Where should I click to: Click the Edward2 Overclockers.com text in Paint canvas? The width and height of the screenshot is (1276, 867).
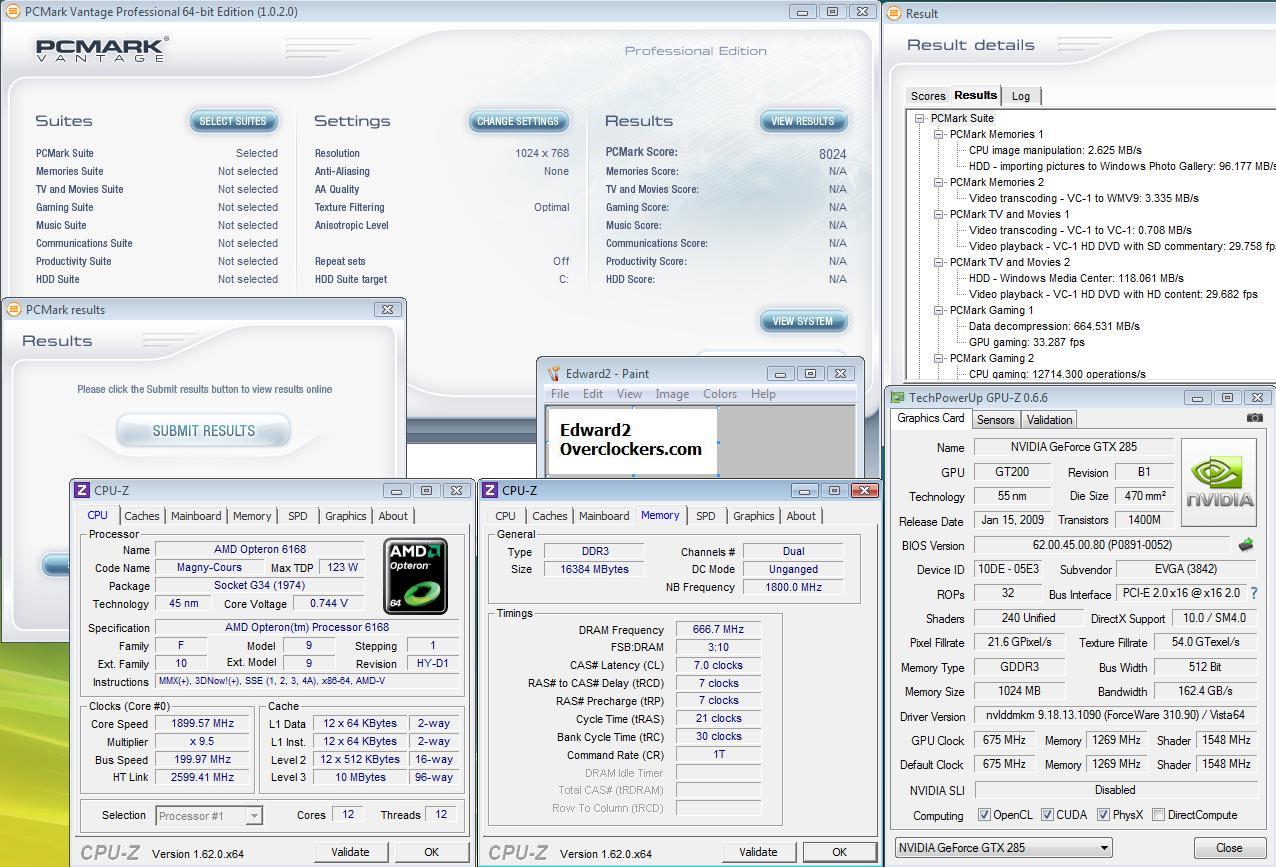630,440
